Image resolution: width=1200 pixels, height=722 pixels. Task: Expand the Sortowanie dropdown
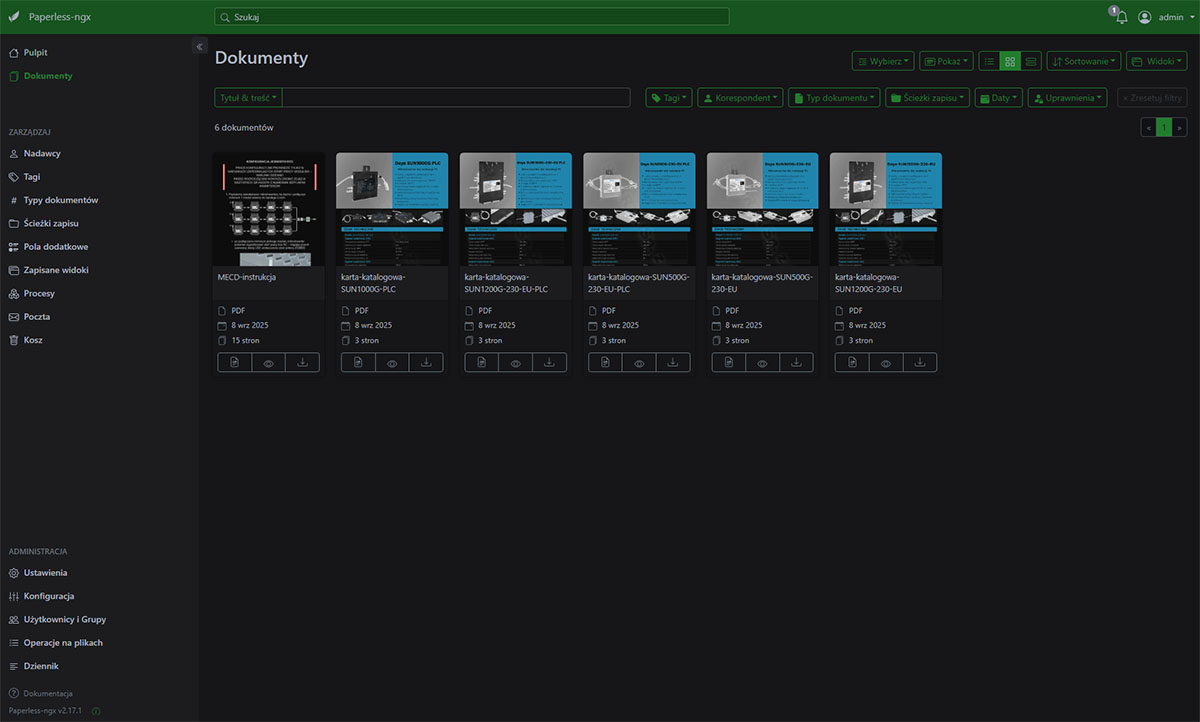pos(1083,61)
